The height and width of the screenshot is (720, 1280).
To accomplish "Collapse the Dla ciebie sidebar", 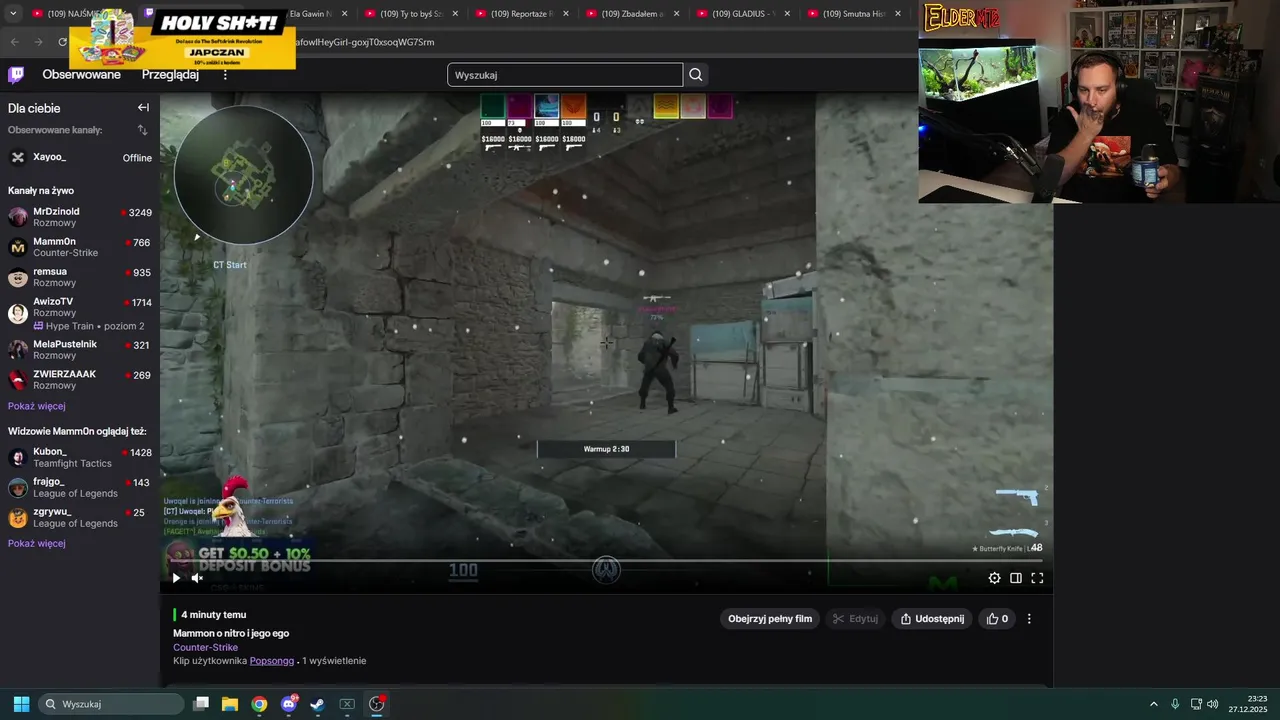I will pos(143,108).
